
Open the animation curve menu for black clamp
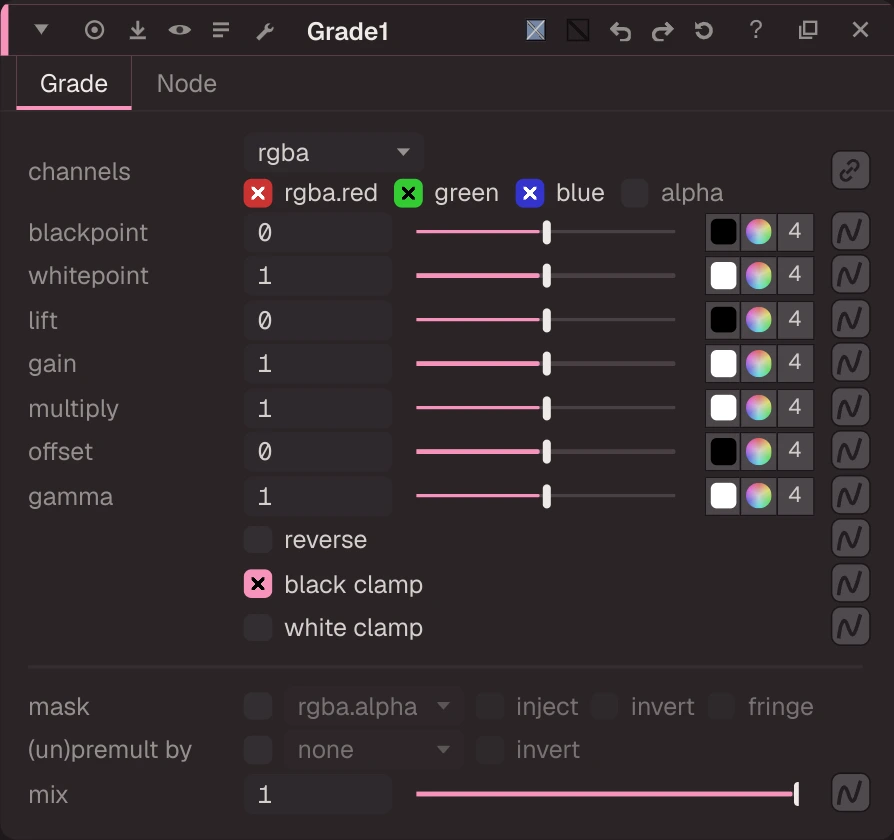pos(850,583)
